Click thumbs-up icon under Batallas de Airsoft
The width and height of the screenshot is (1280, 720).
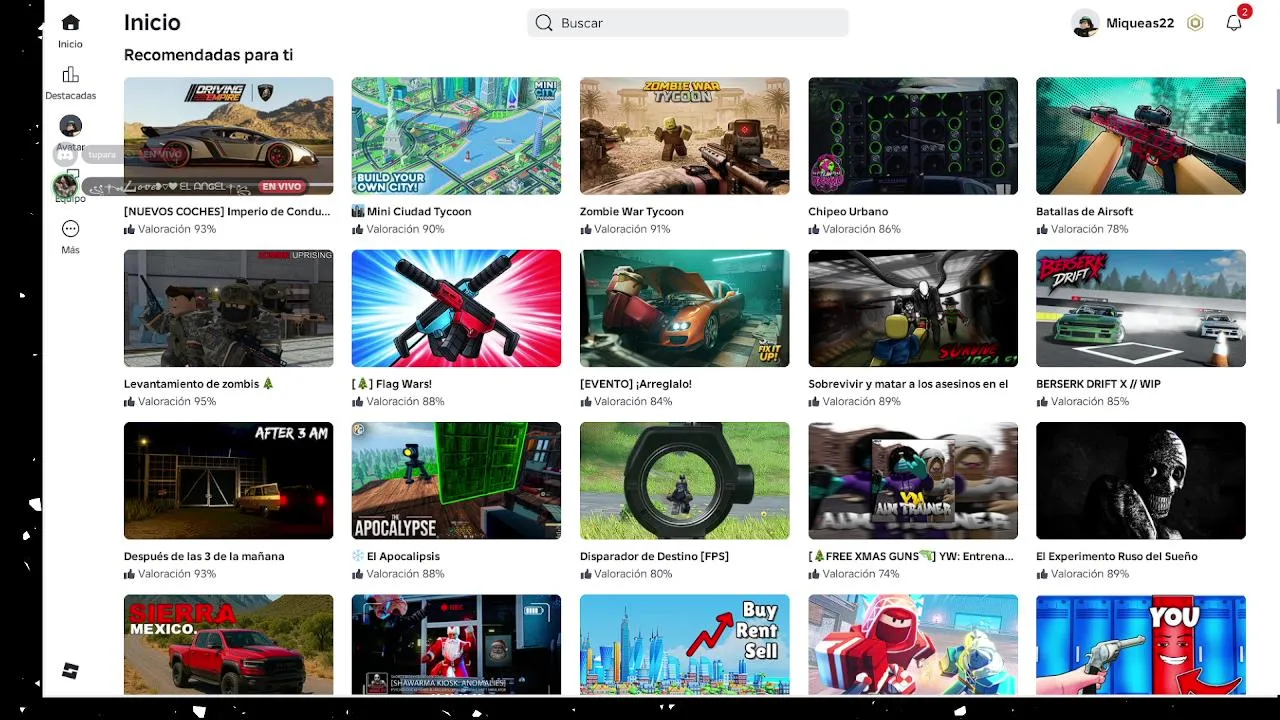1042,229
